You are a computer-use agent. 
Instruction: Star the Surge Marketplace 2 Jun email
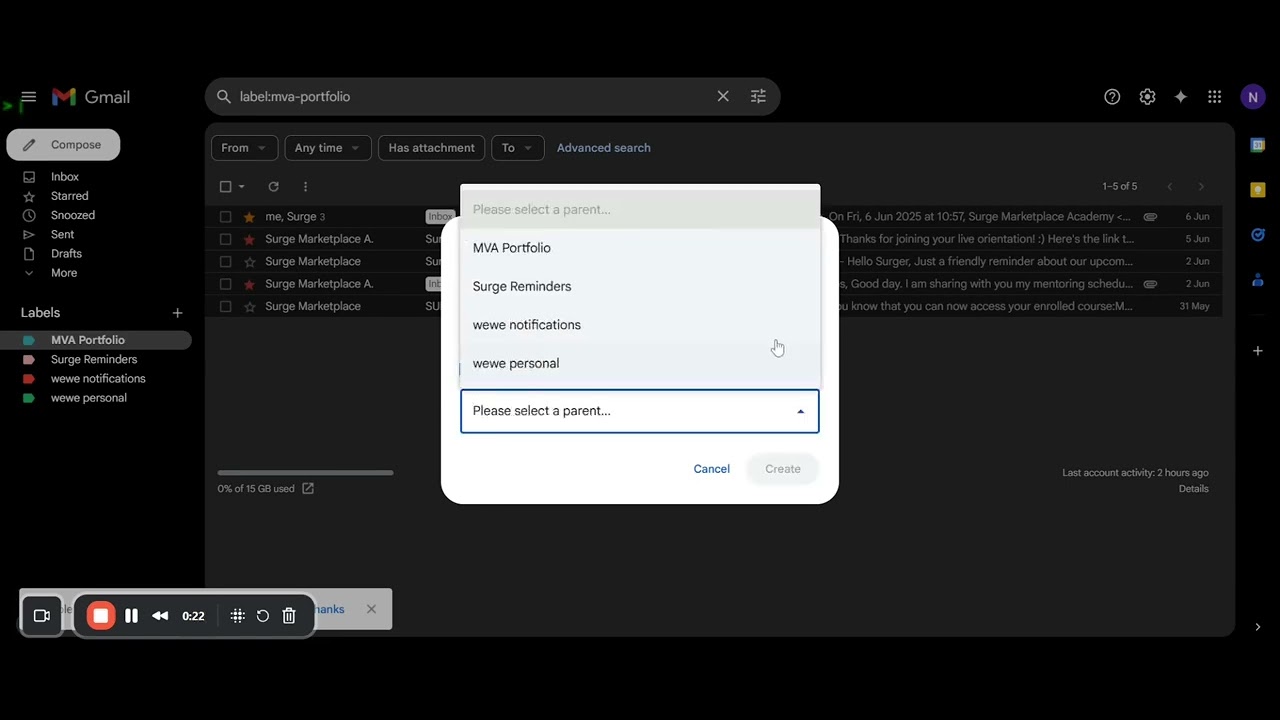tap(249, 262)
